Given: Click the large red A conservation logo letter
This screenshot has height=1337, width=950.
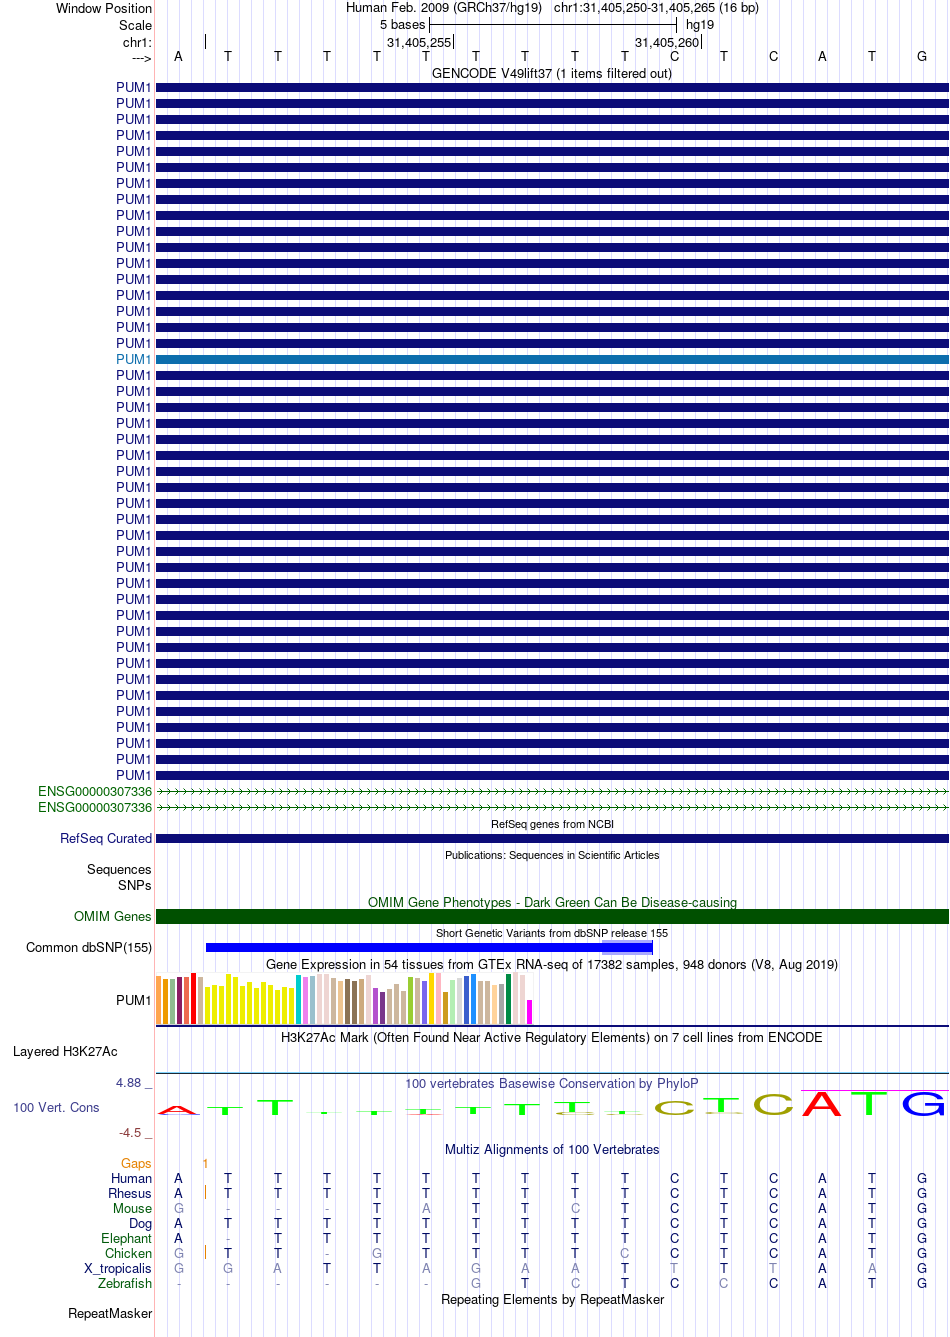Looking at the screenshot, I should tap(822, 1104).
